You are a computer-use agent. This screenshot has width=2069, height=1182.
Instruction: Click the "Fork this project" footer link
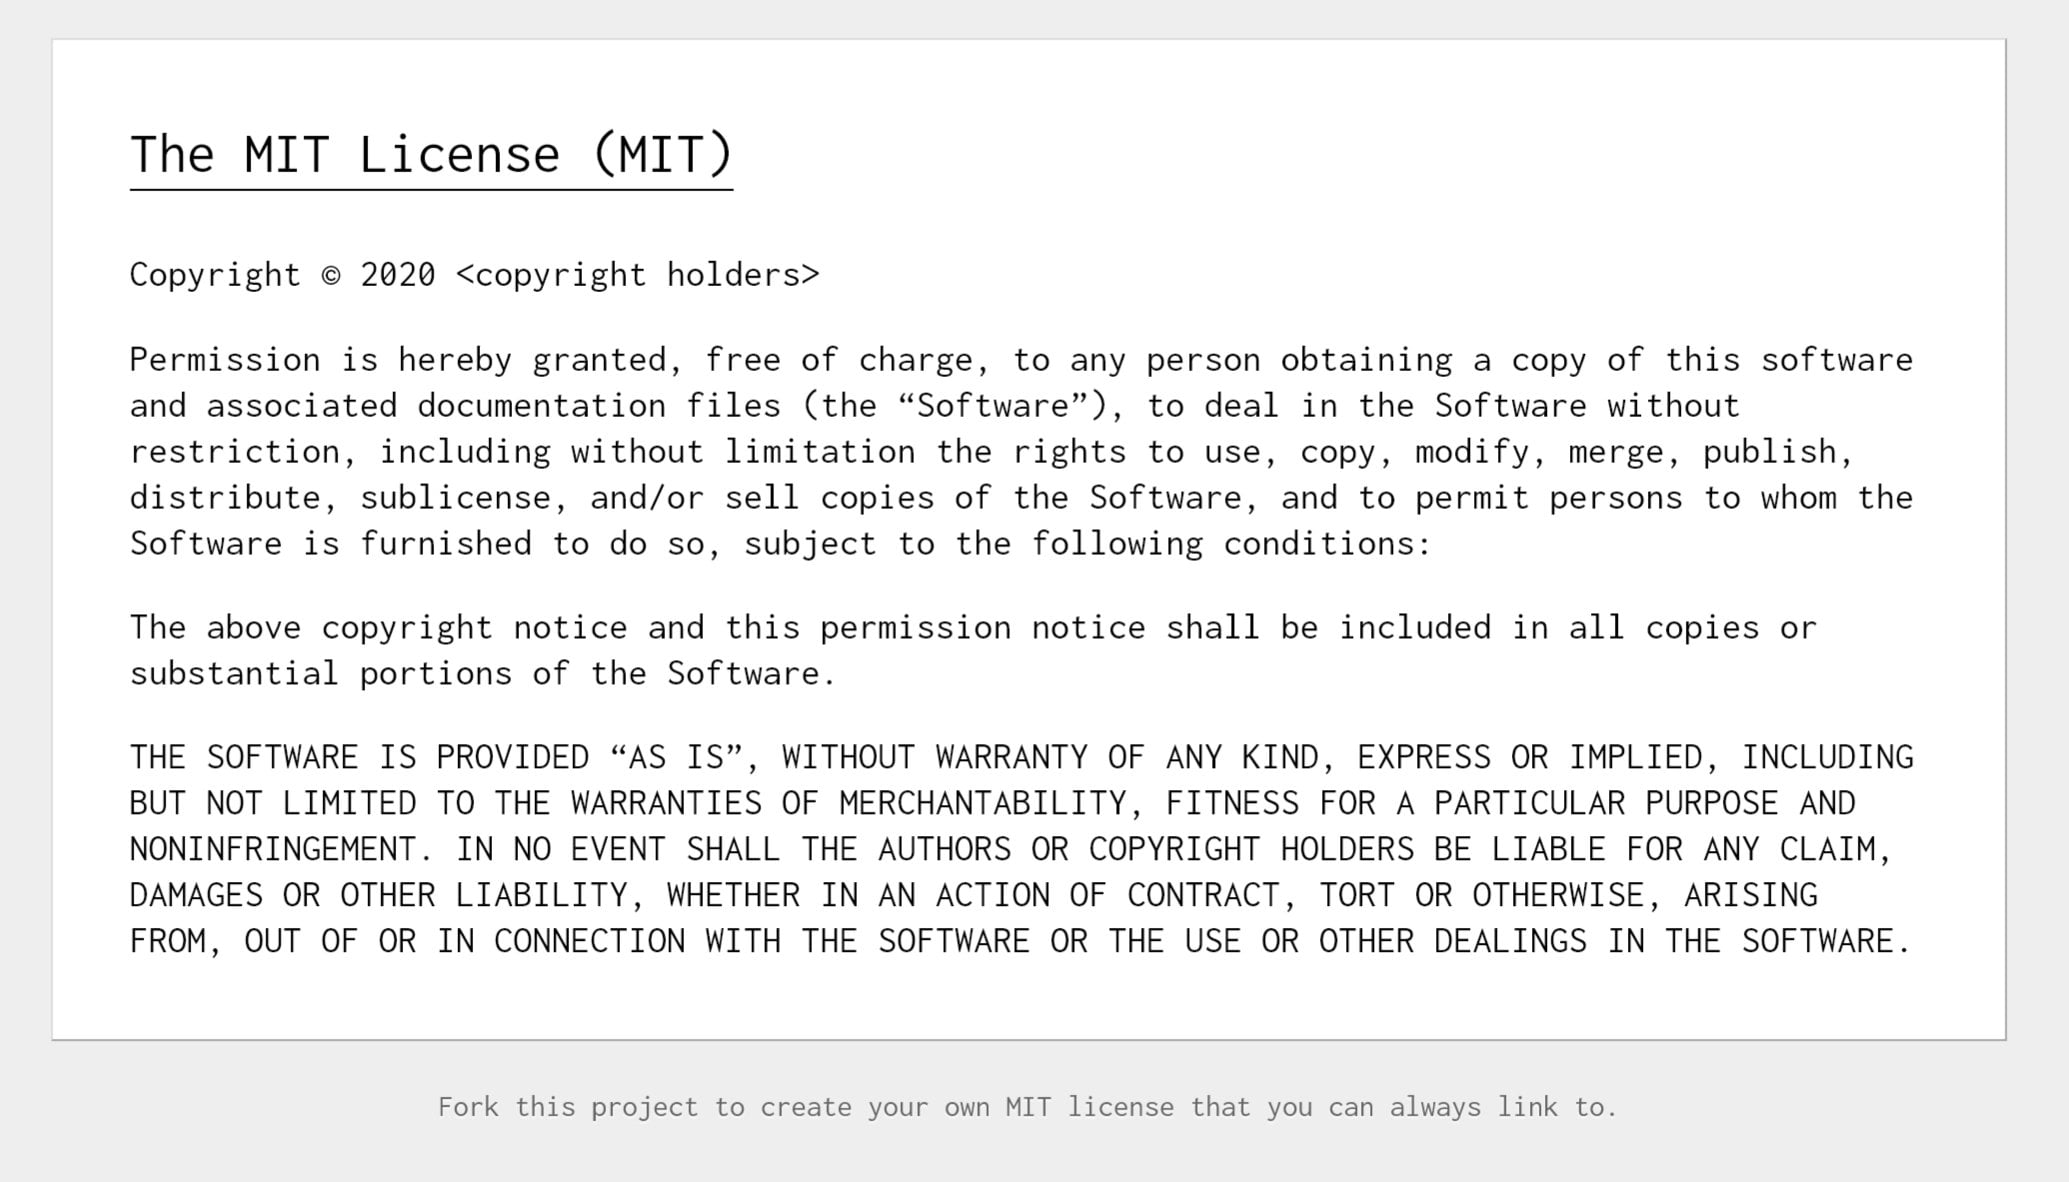[568, 1107]
